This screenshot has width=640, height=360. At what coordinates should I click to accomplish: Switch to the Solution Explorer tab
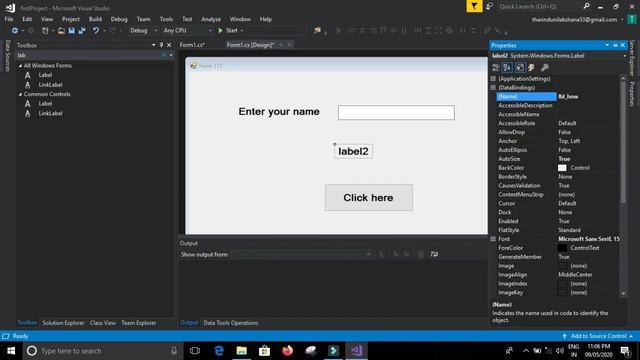[63, 323]
